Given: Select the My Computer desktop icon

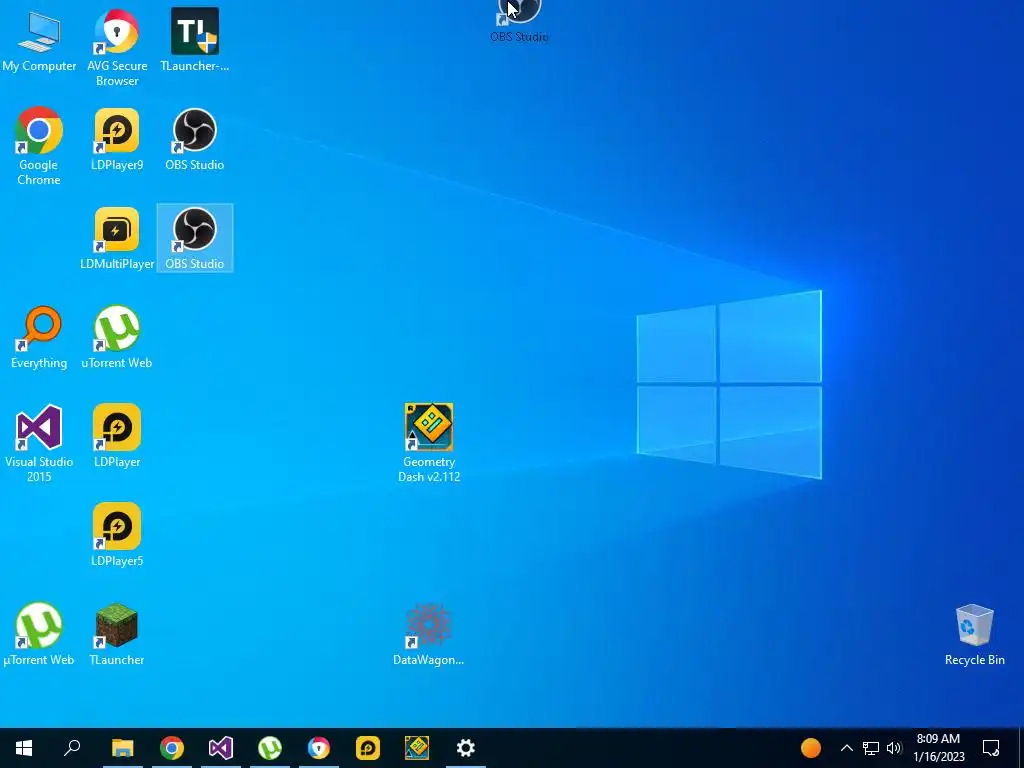Looking at the screenshot, I should 39,40.
